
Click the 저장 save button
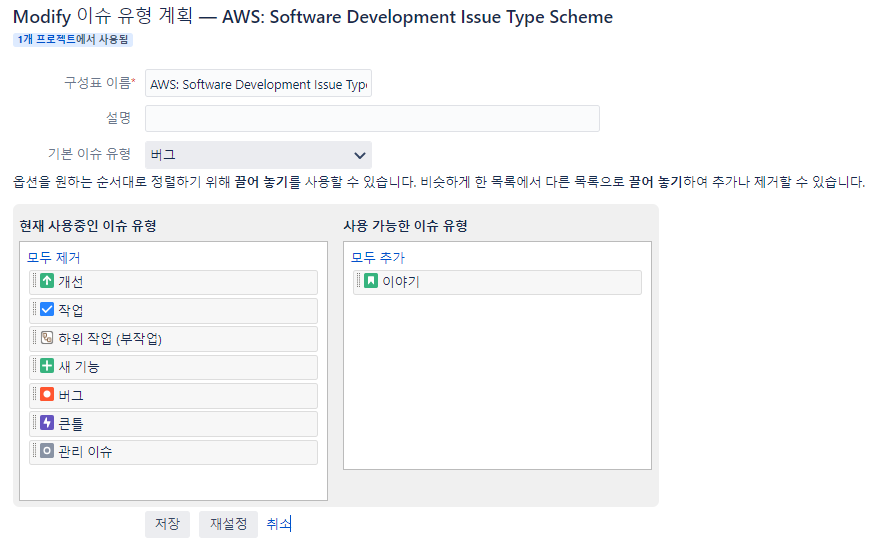tap(167, 524)
